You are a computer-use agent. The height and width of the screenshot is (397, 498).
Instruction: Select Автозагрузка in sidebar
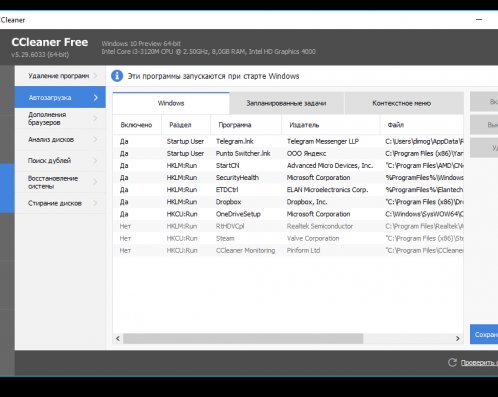(x=60, y=97)
